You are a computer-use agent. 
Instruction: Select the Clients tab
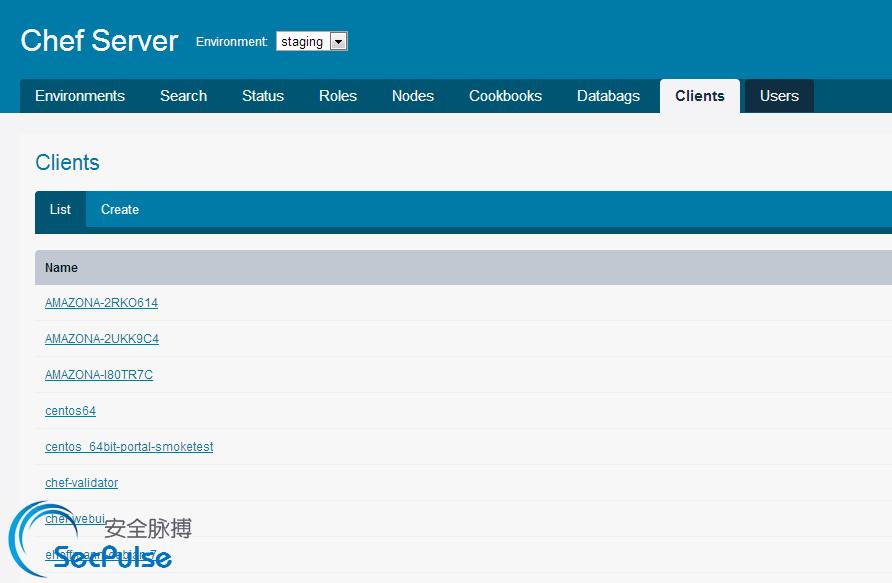click(x=700, y=96)
